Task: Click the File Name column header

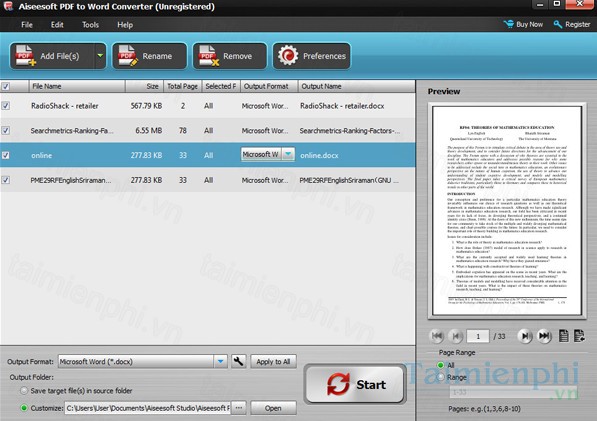Action: click(x=77, y=86)
